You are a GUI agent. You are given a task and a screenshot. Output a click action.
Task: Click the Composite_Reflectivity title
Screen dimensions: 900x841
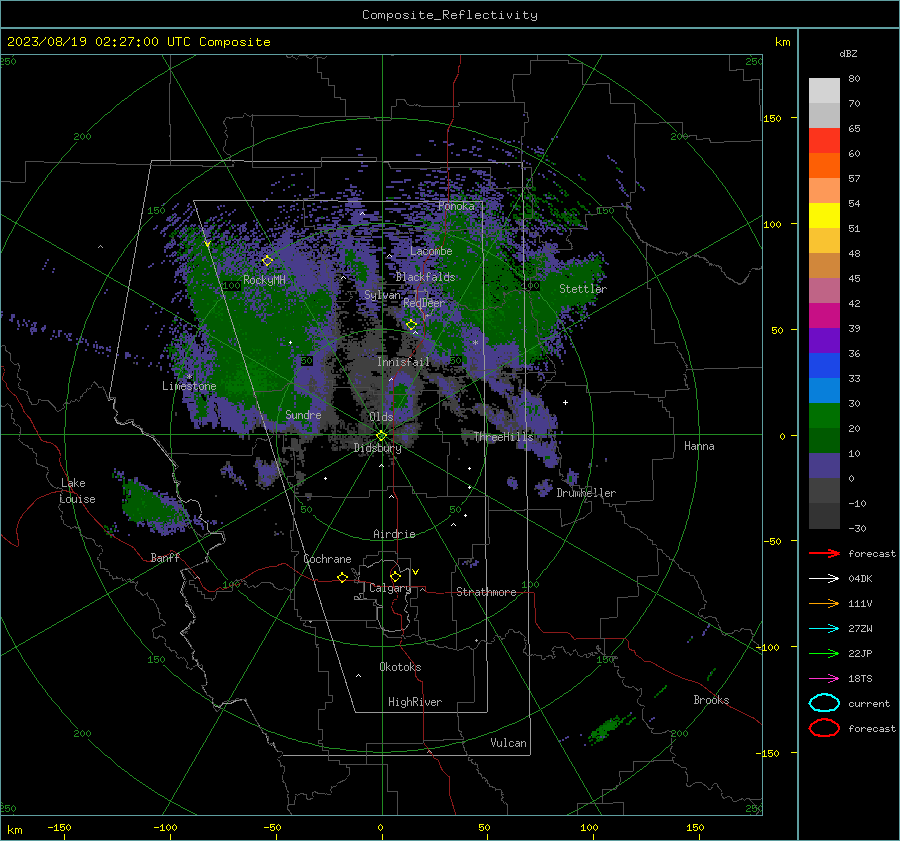(450, 15)
